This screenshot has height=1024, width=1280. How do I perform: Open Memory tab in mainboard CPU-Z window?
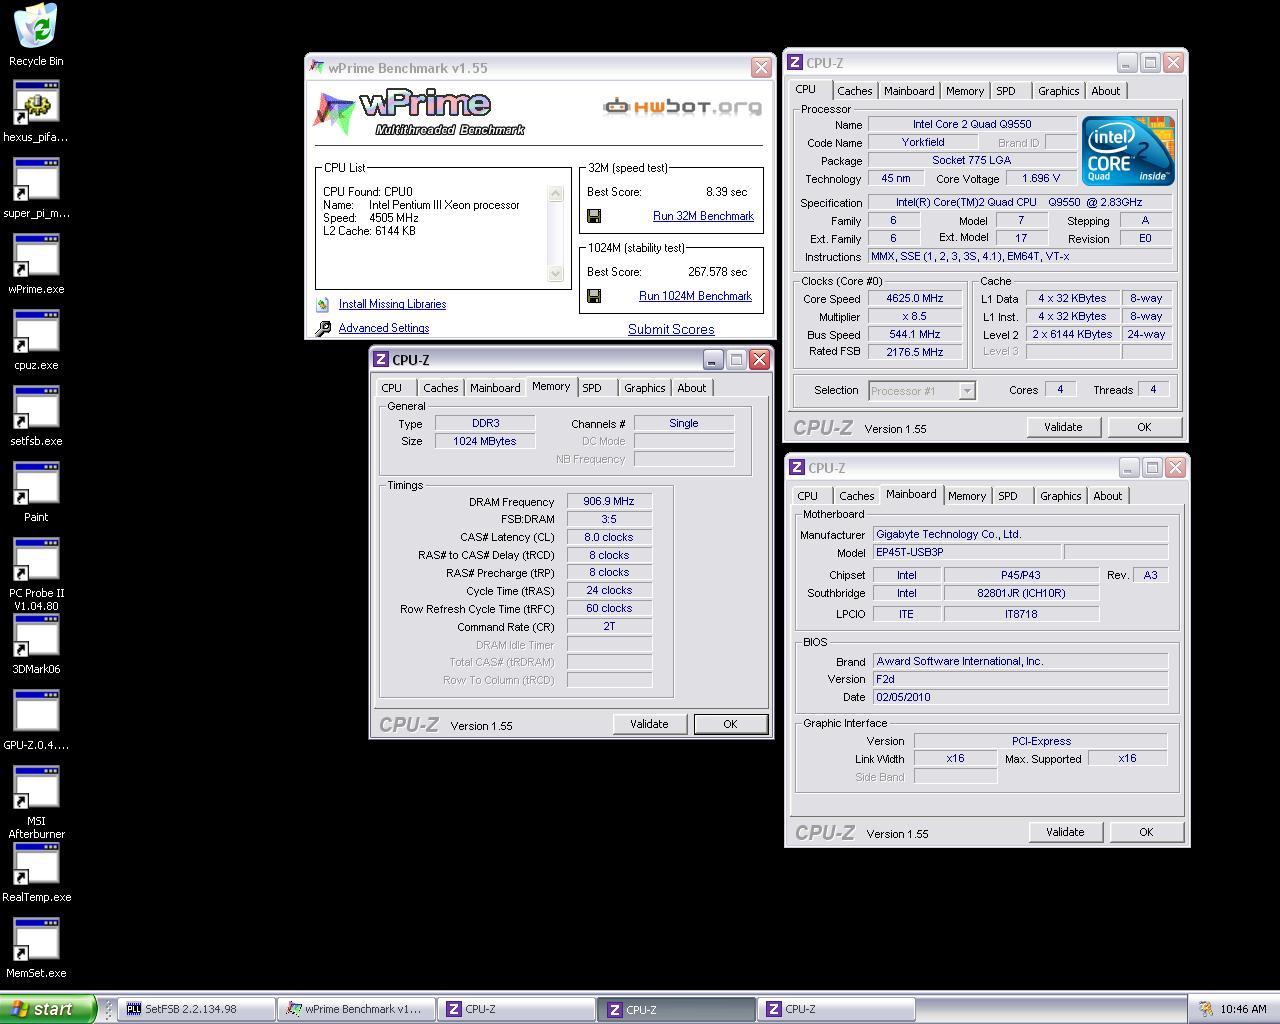[967, 496]
